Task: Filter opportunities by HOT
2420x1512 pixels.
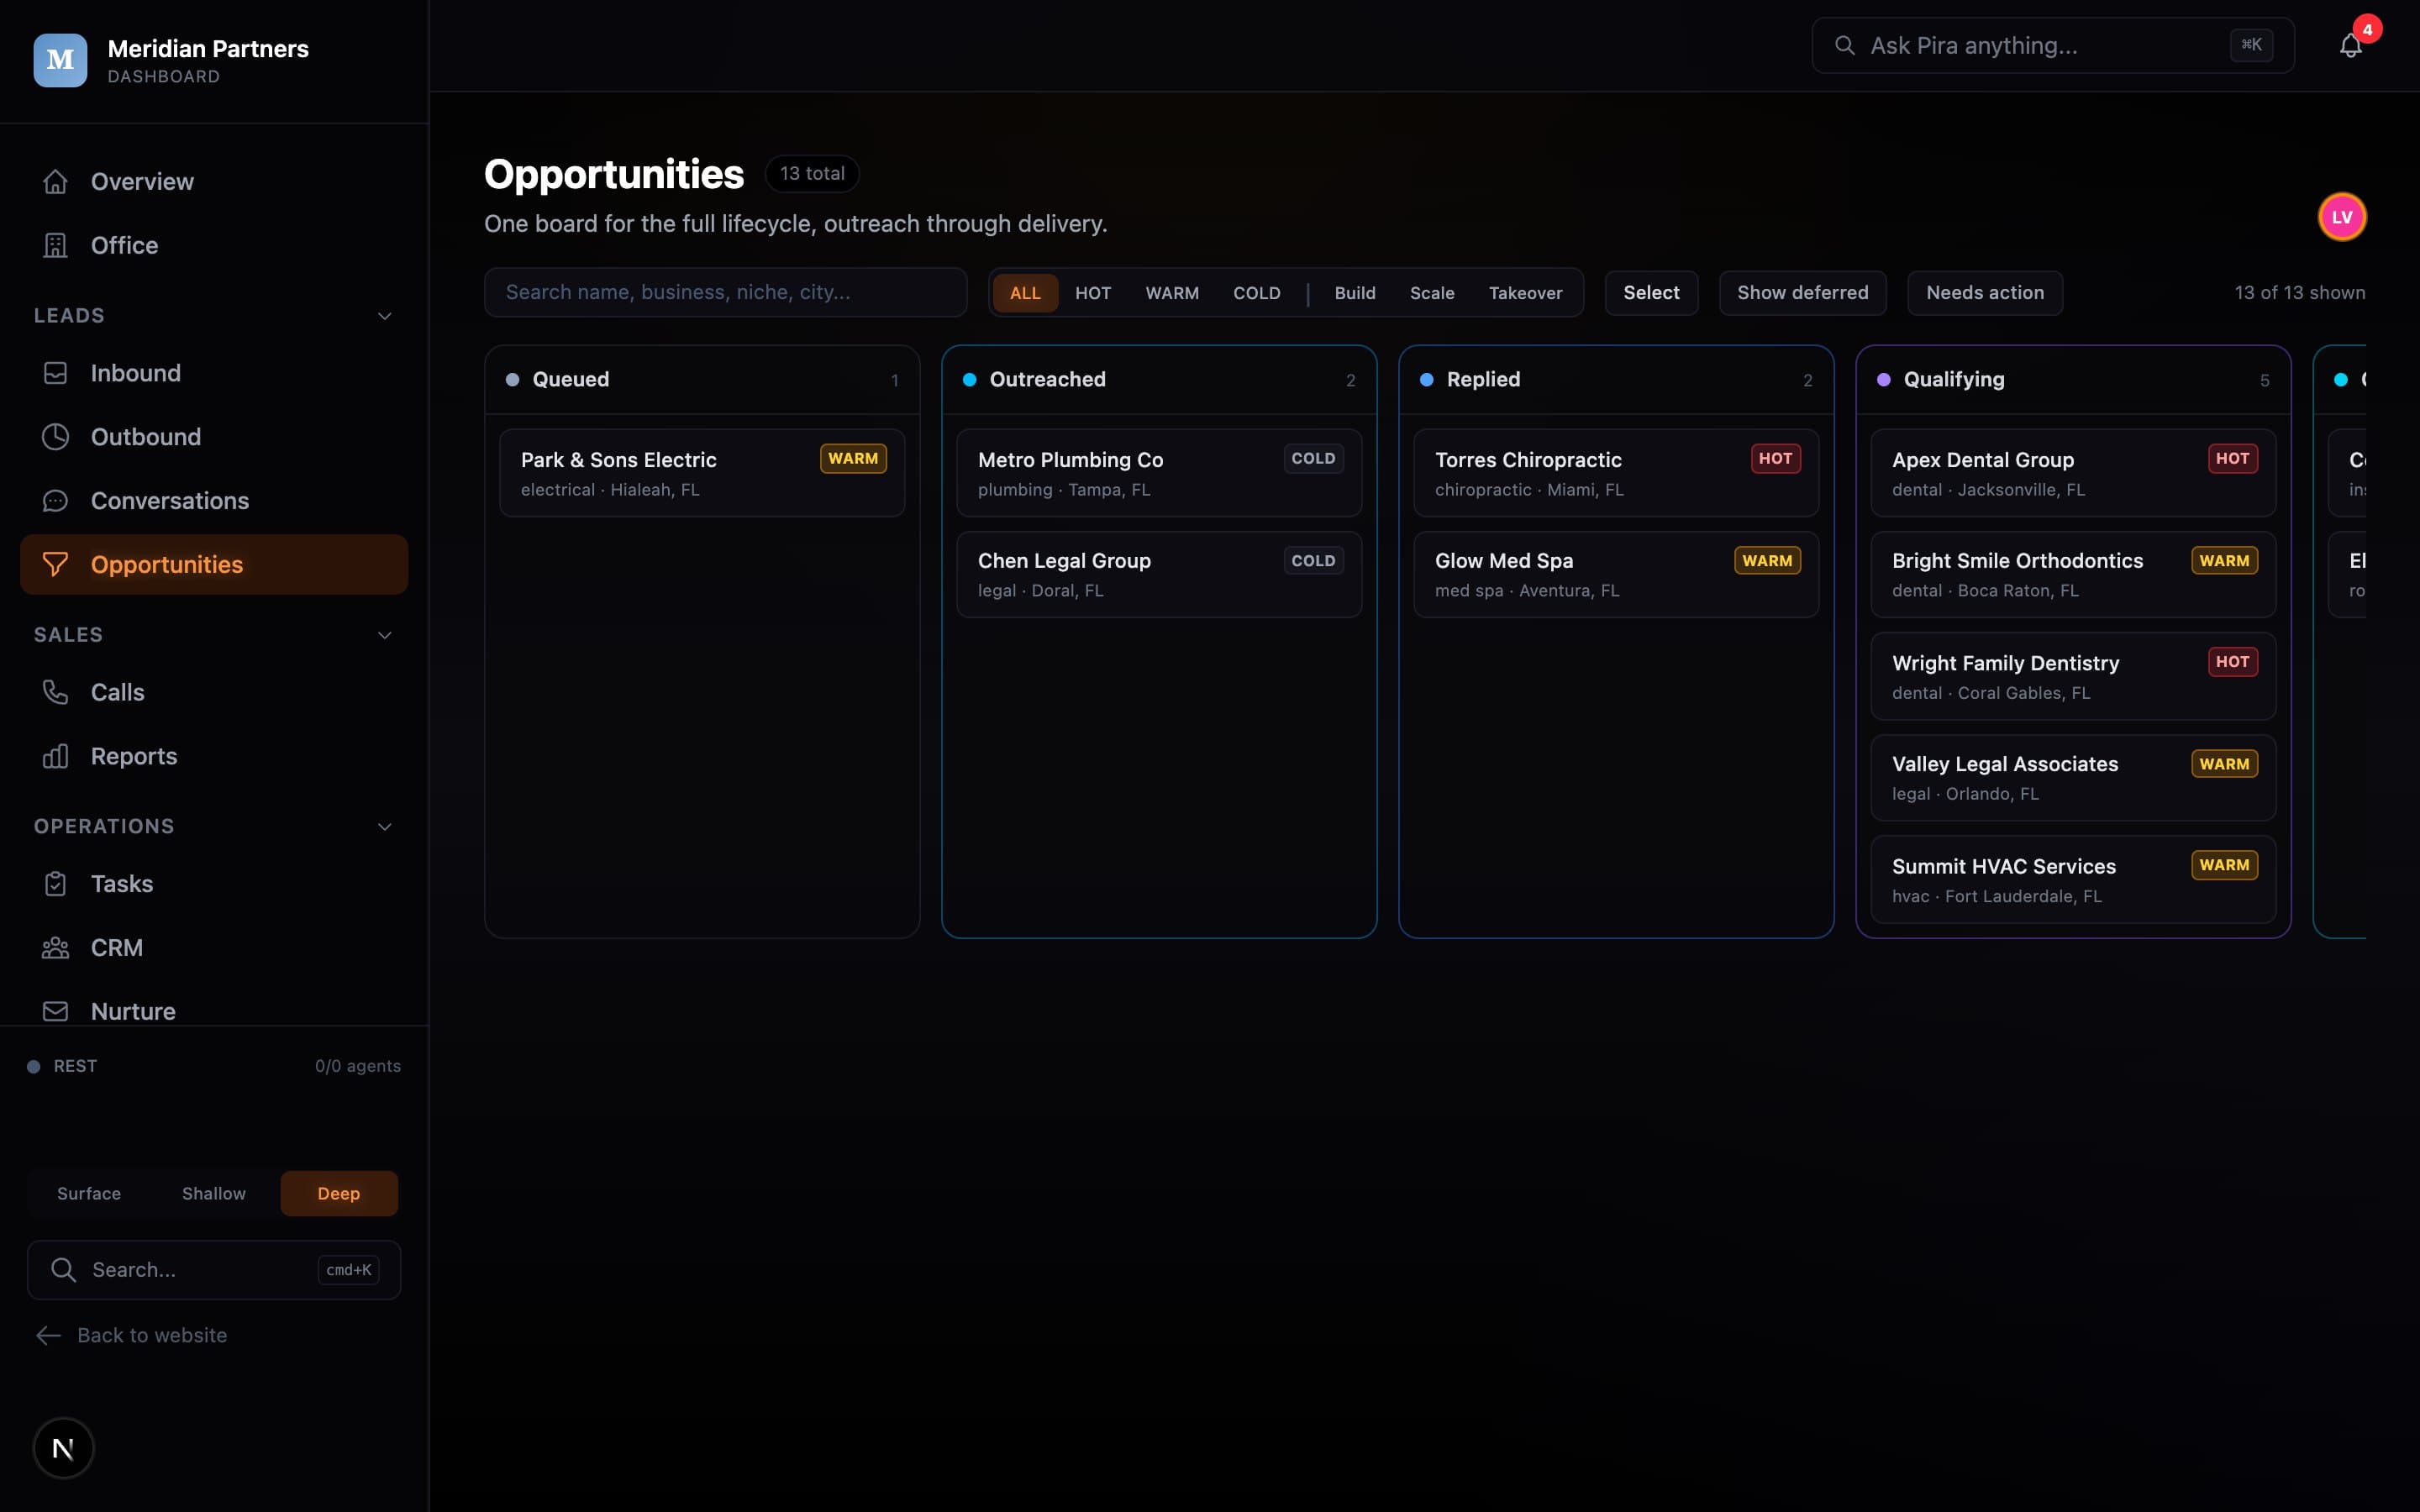Action: pyautogui.click(x=1093, y=293)
